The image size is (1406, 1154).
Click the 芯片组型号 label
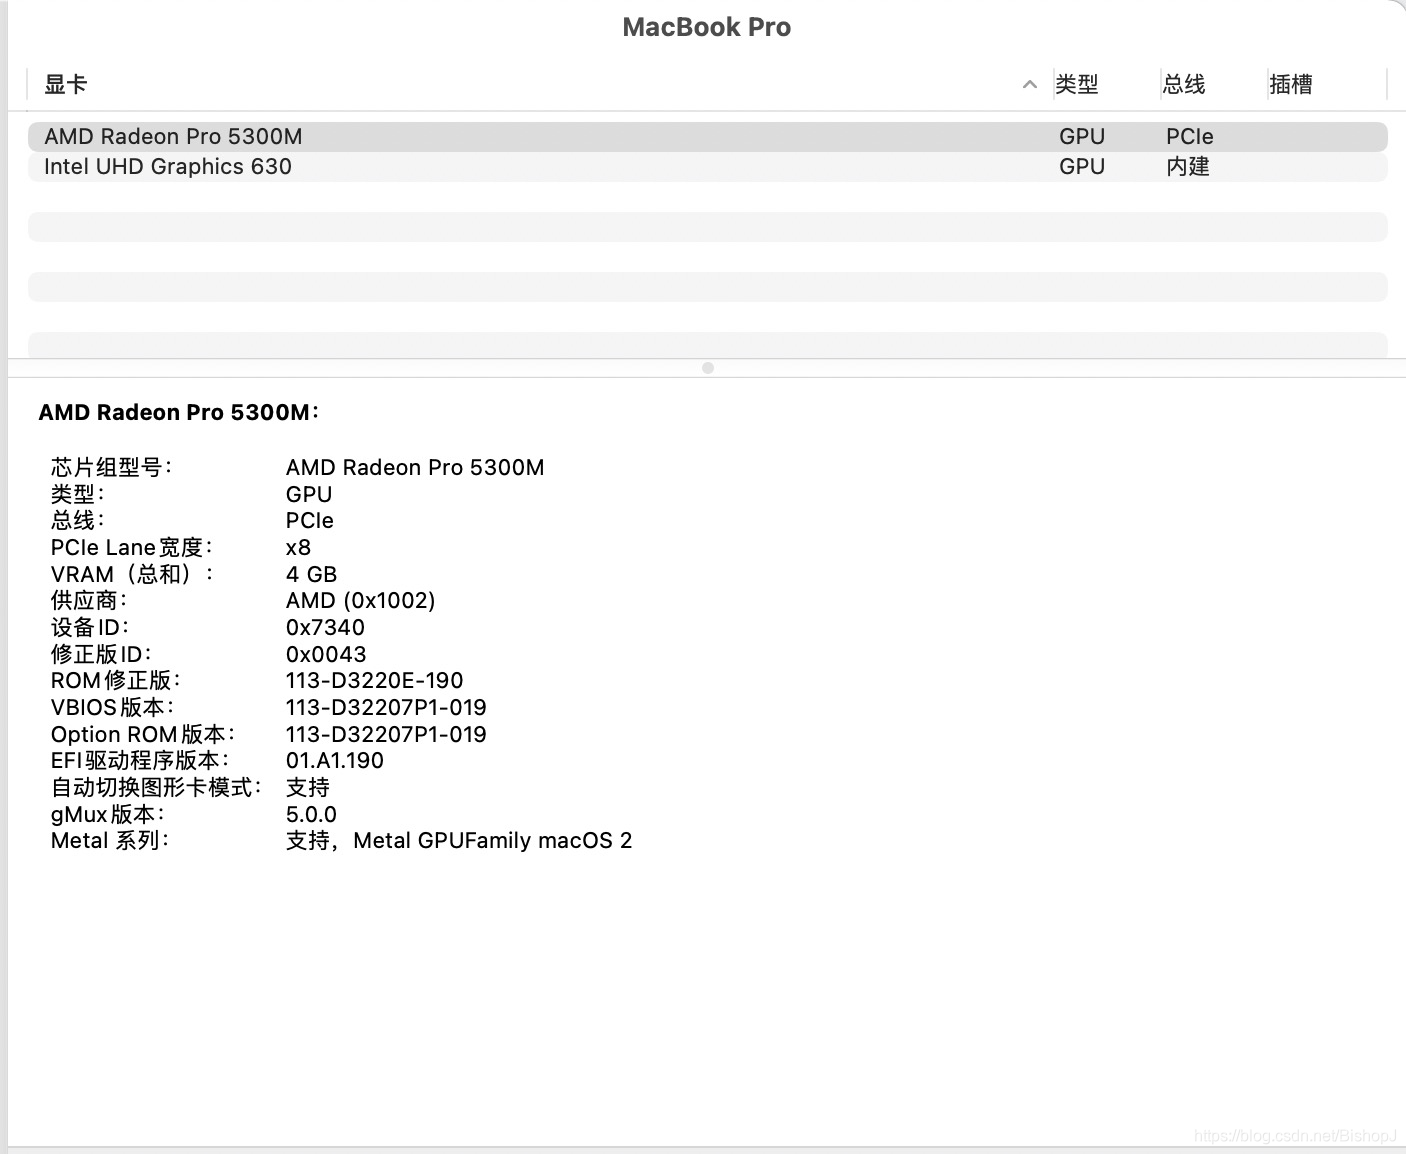[x=111, y=467]
